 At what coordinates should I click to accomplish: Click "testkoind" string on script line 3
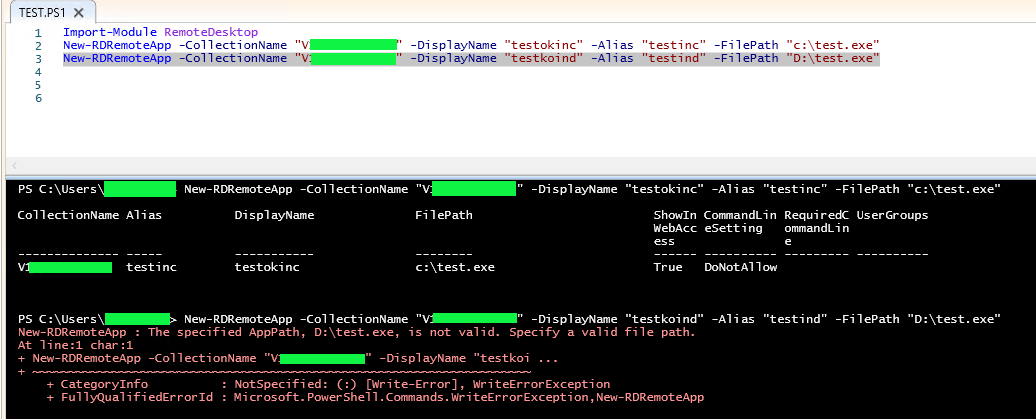tap(544, 58)
